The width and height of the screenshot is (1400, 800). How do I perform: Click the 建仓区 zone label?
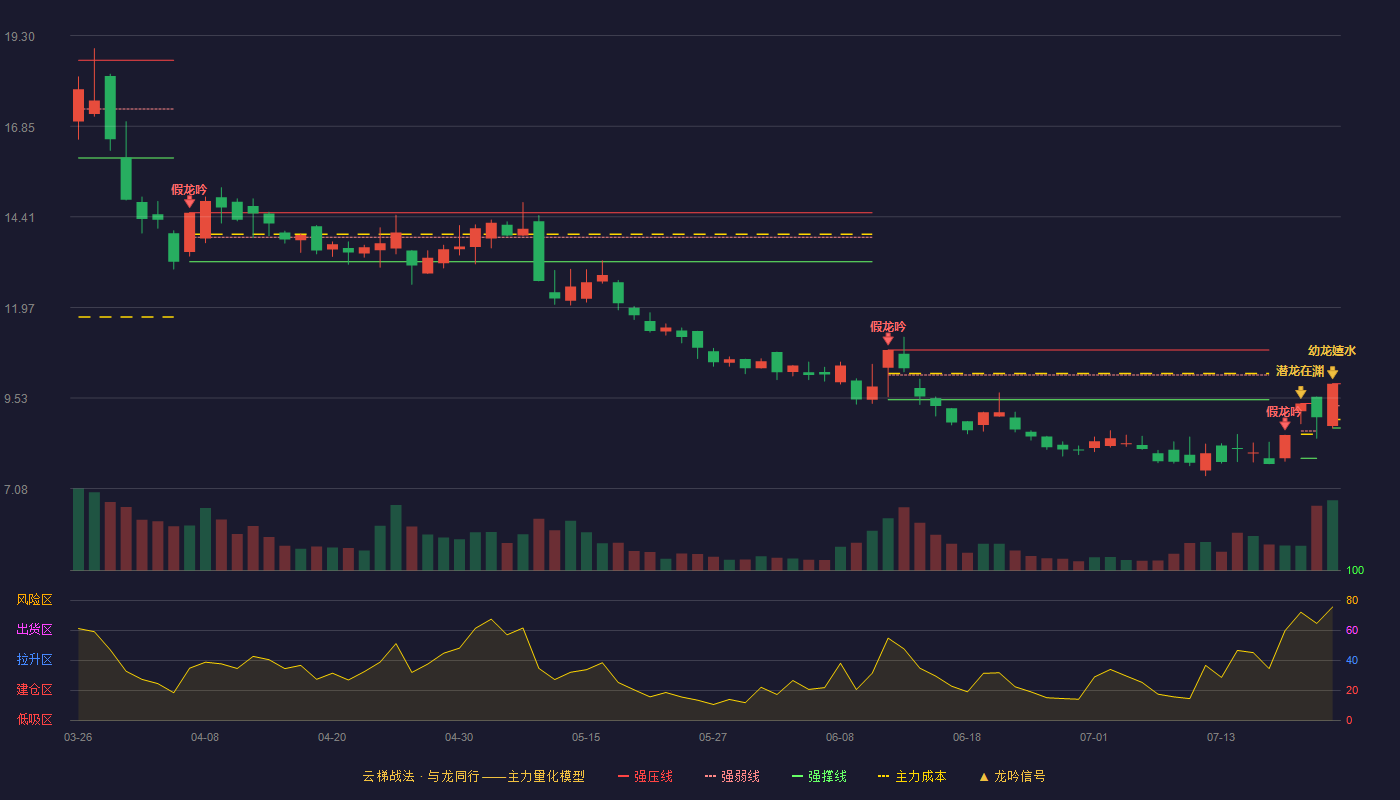pyautogui.click(x=34, y=690)
